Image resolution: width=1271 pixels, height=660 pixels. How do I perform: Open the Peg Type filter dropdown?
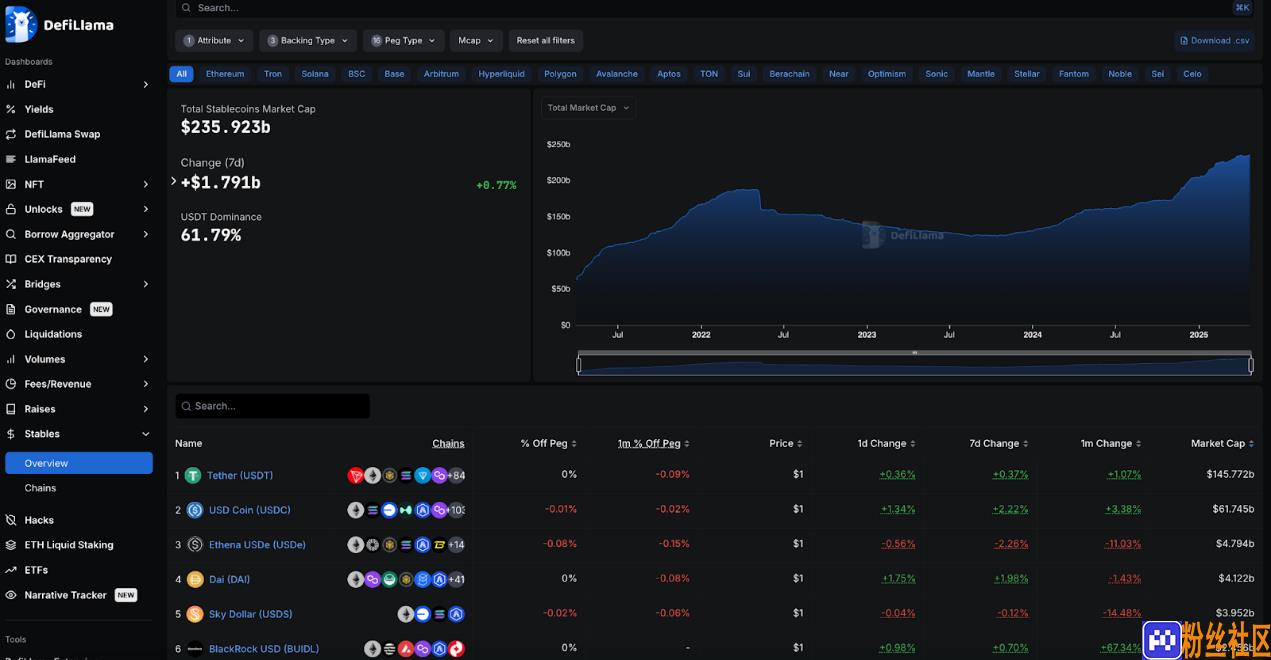(404, 40)
